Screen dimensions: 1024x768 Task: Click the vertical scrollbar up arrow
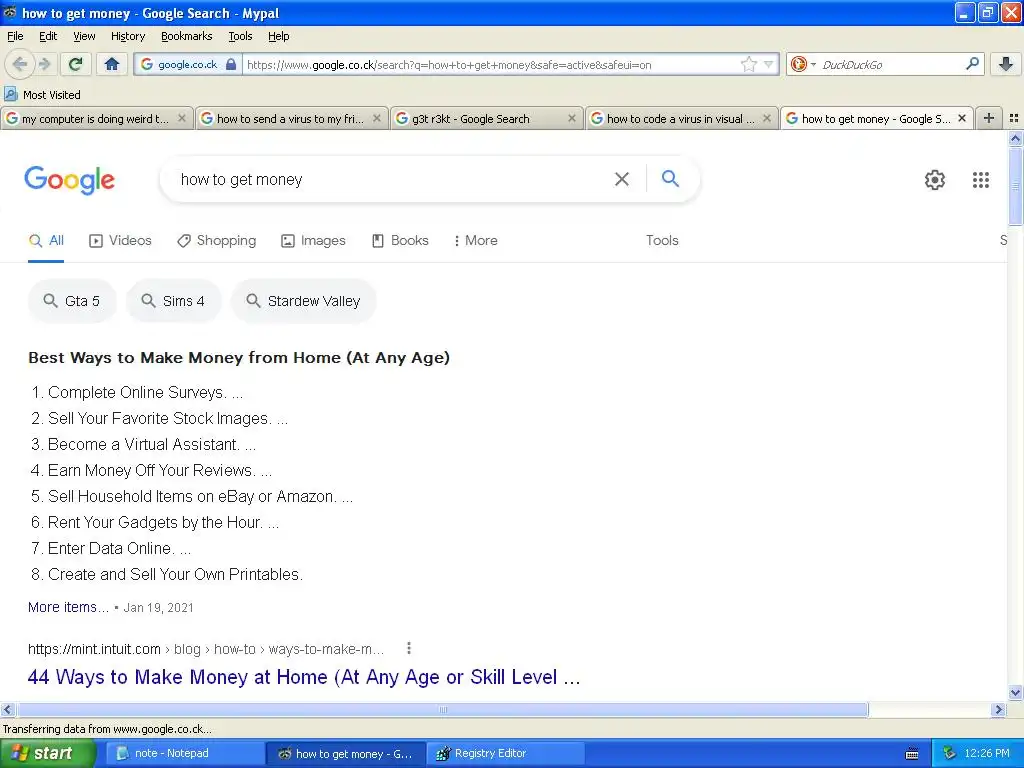pyautogui.click(x=1015, y=138)
